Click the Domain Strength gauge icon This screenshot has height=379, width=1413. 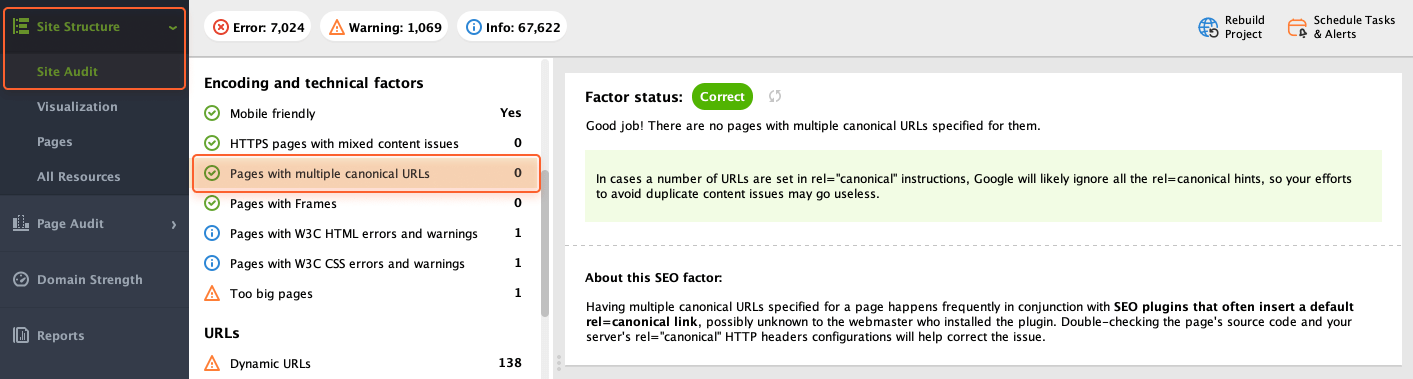coord(20,279)
